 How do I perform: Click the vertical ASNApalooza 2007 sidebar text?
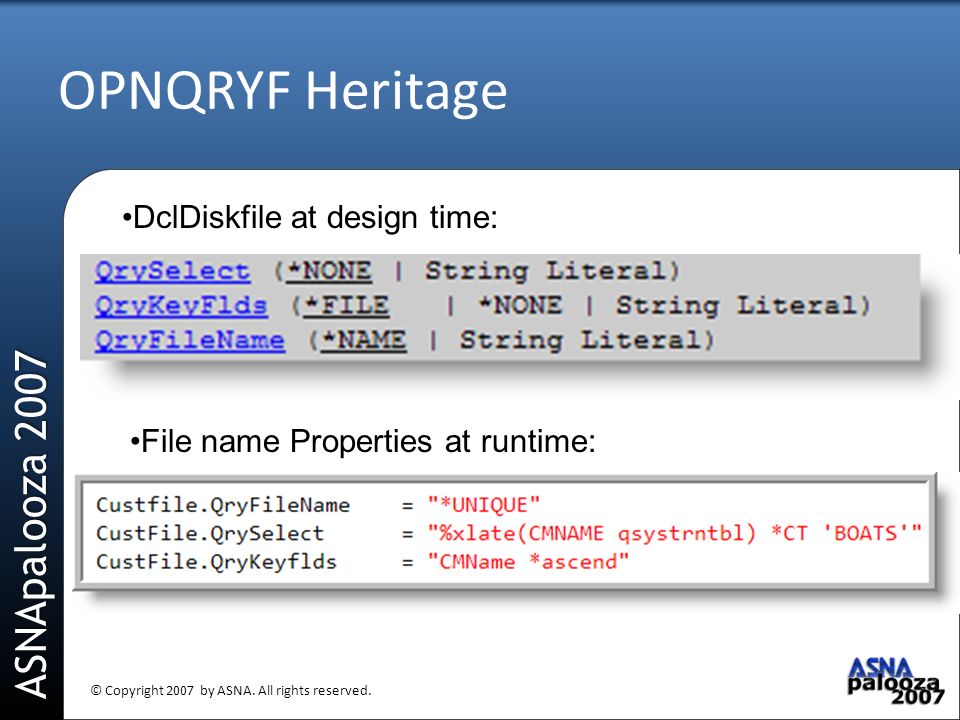pos(30,524)
